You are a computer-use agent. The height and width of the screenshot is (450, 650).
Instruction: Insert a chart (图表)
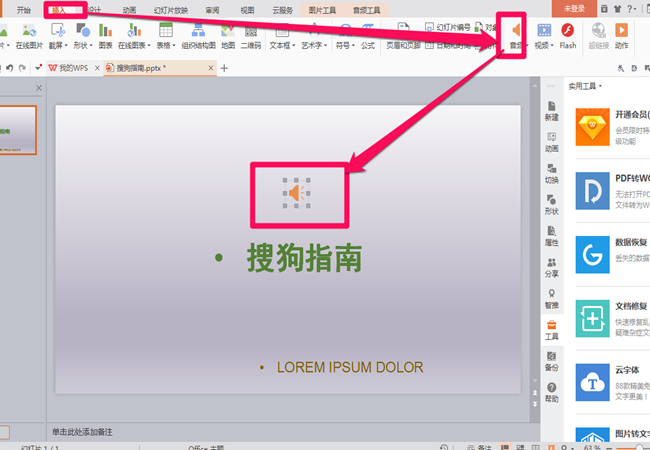(x=105, y=36)
